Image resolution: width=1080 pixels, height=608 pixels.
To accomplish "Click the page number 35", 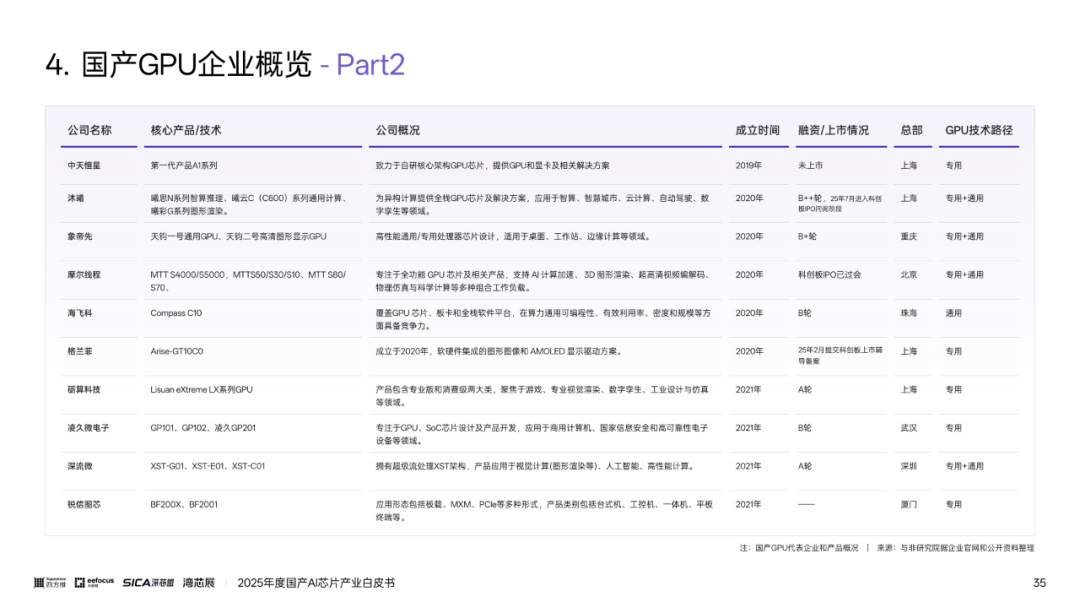I will pos(1039,583).
